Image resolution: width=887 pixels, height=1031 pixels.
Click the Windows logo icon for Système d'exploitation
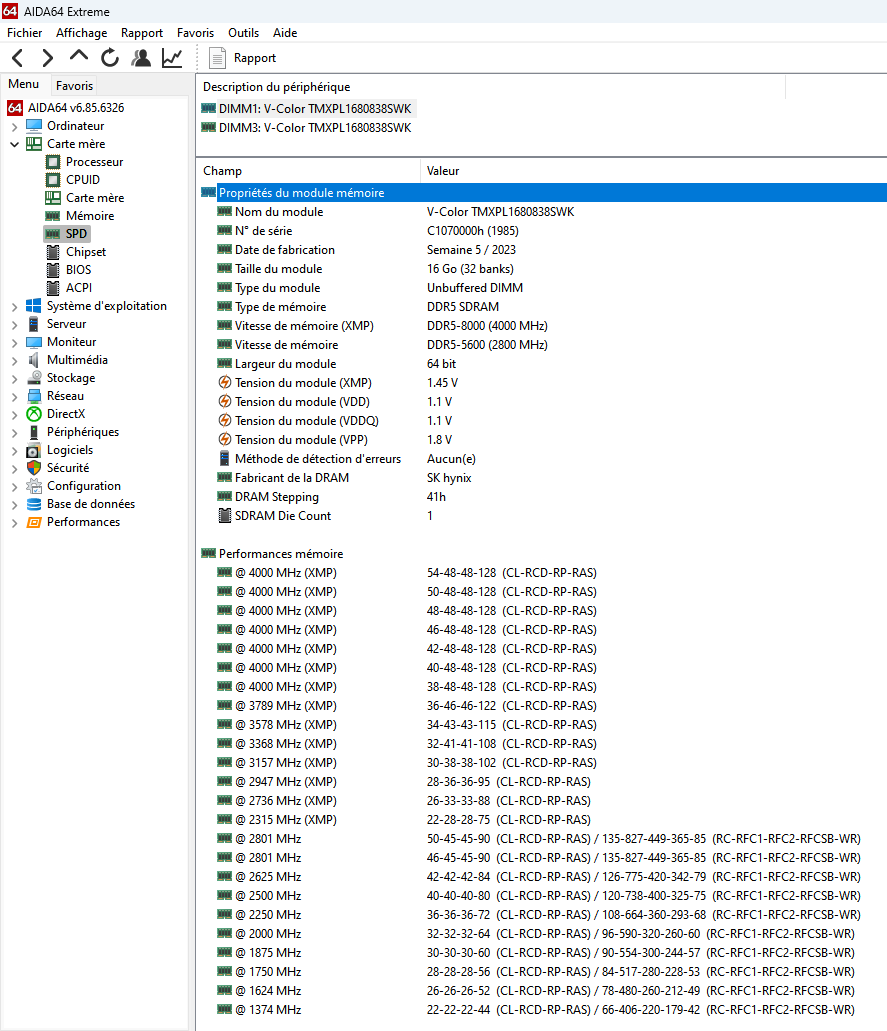(x=34, y=306)
